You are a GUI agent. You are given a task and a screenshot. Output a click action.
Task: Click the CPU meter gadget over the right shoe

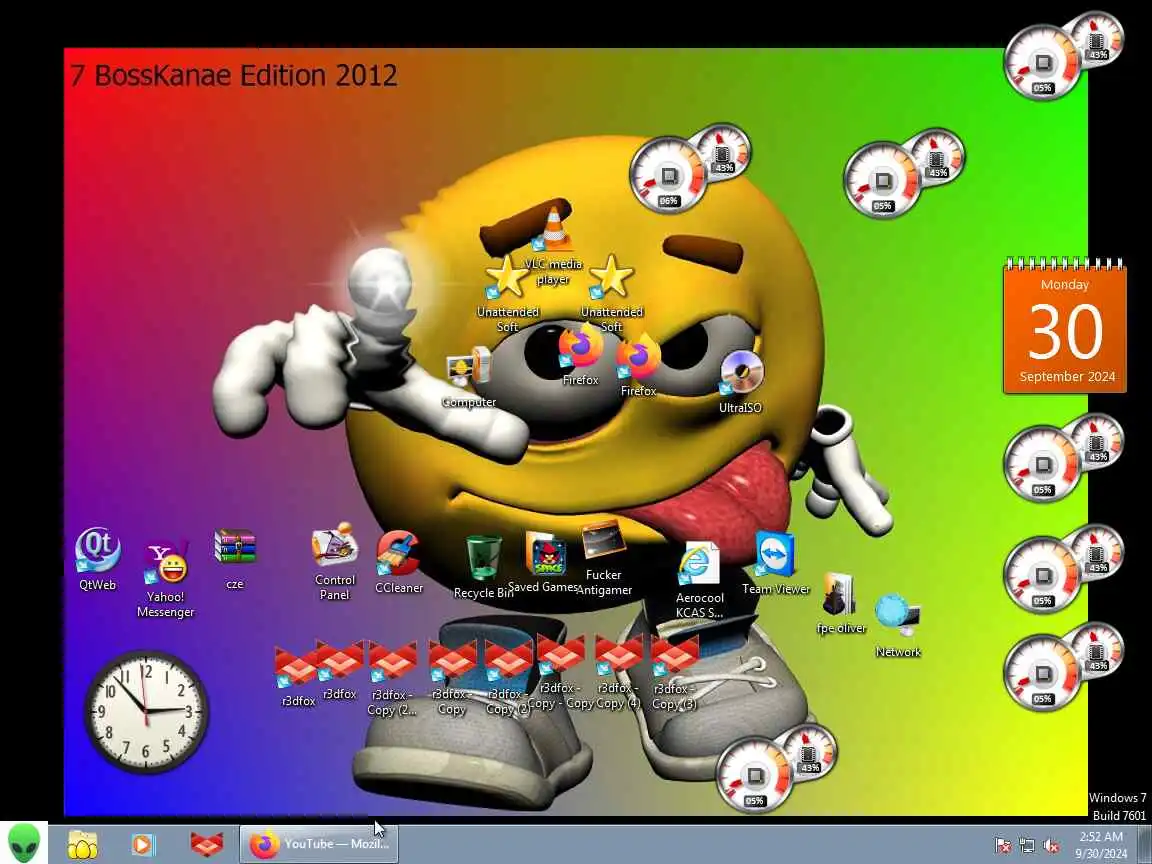click(776, 769)
